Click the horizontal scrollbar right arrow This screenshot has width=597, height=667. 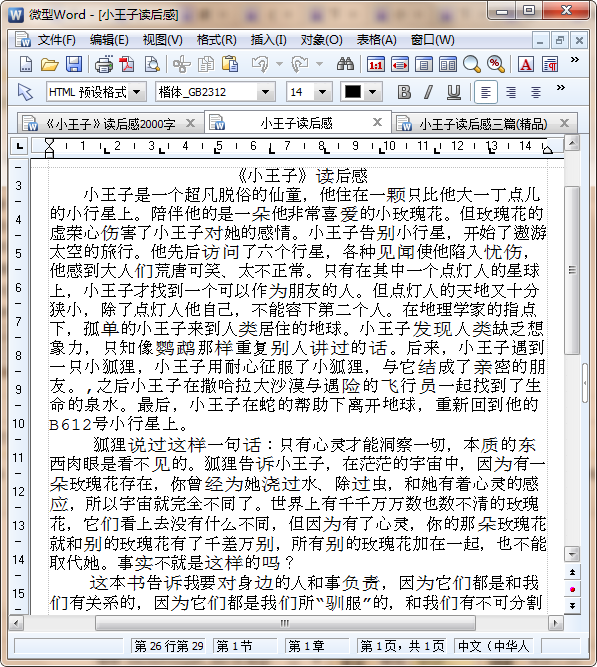(555, 624)
